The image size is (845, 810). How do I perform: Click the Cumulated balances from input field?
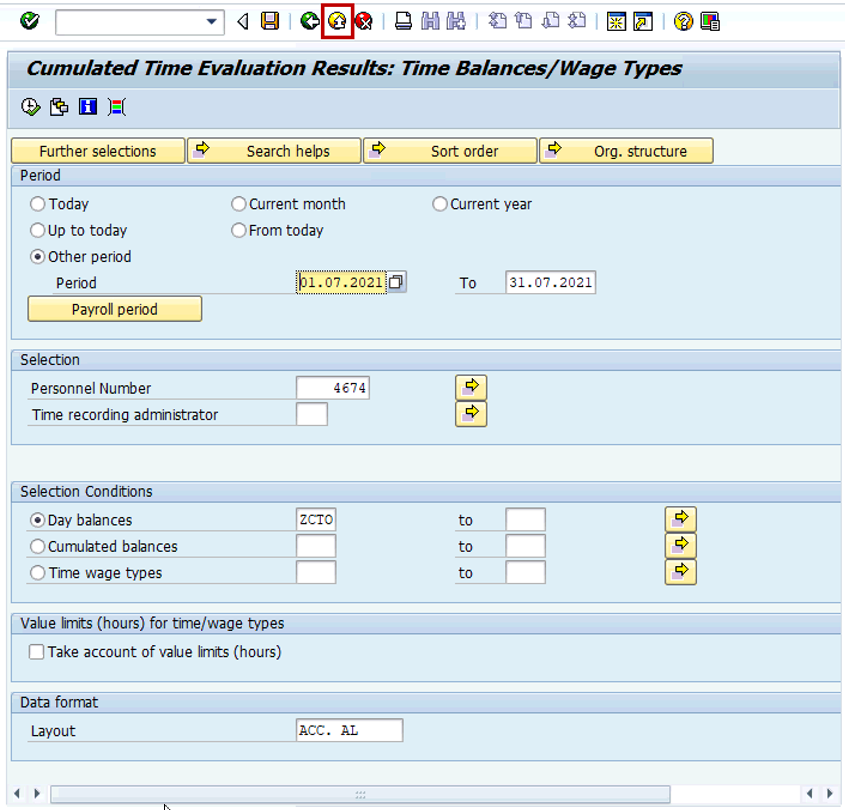[x=316, y=546]
